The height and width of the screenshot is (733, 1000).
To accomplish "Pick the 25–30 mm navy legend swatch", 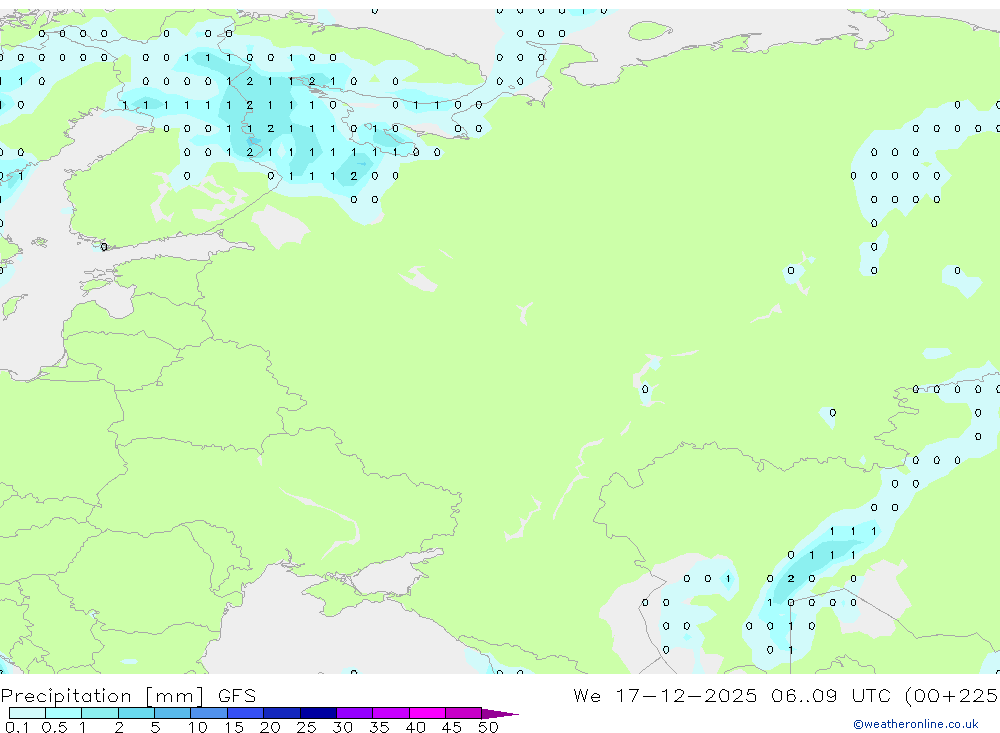I will click(x=318, y=713).
